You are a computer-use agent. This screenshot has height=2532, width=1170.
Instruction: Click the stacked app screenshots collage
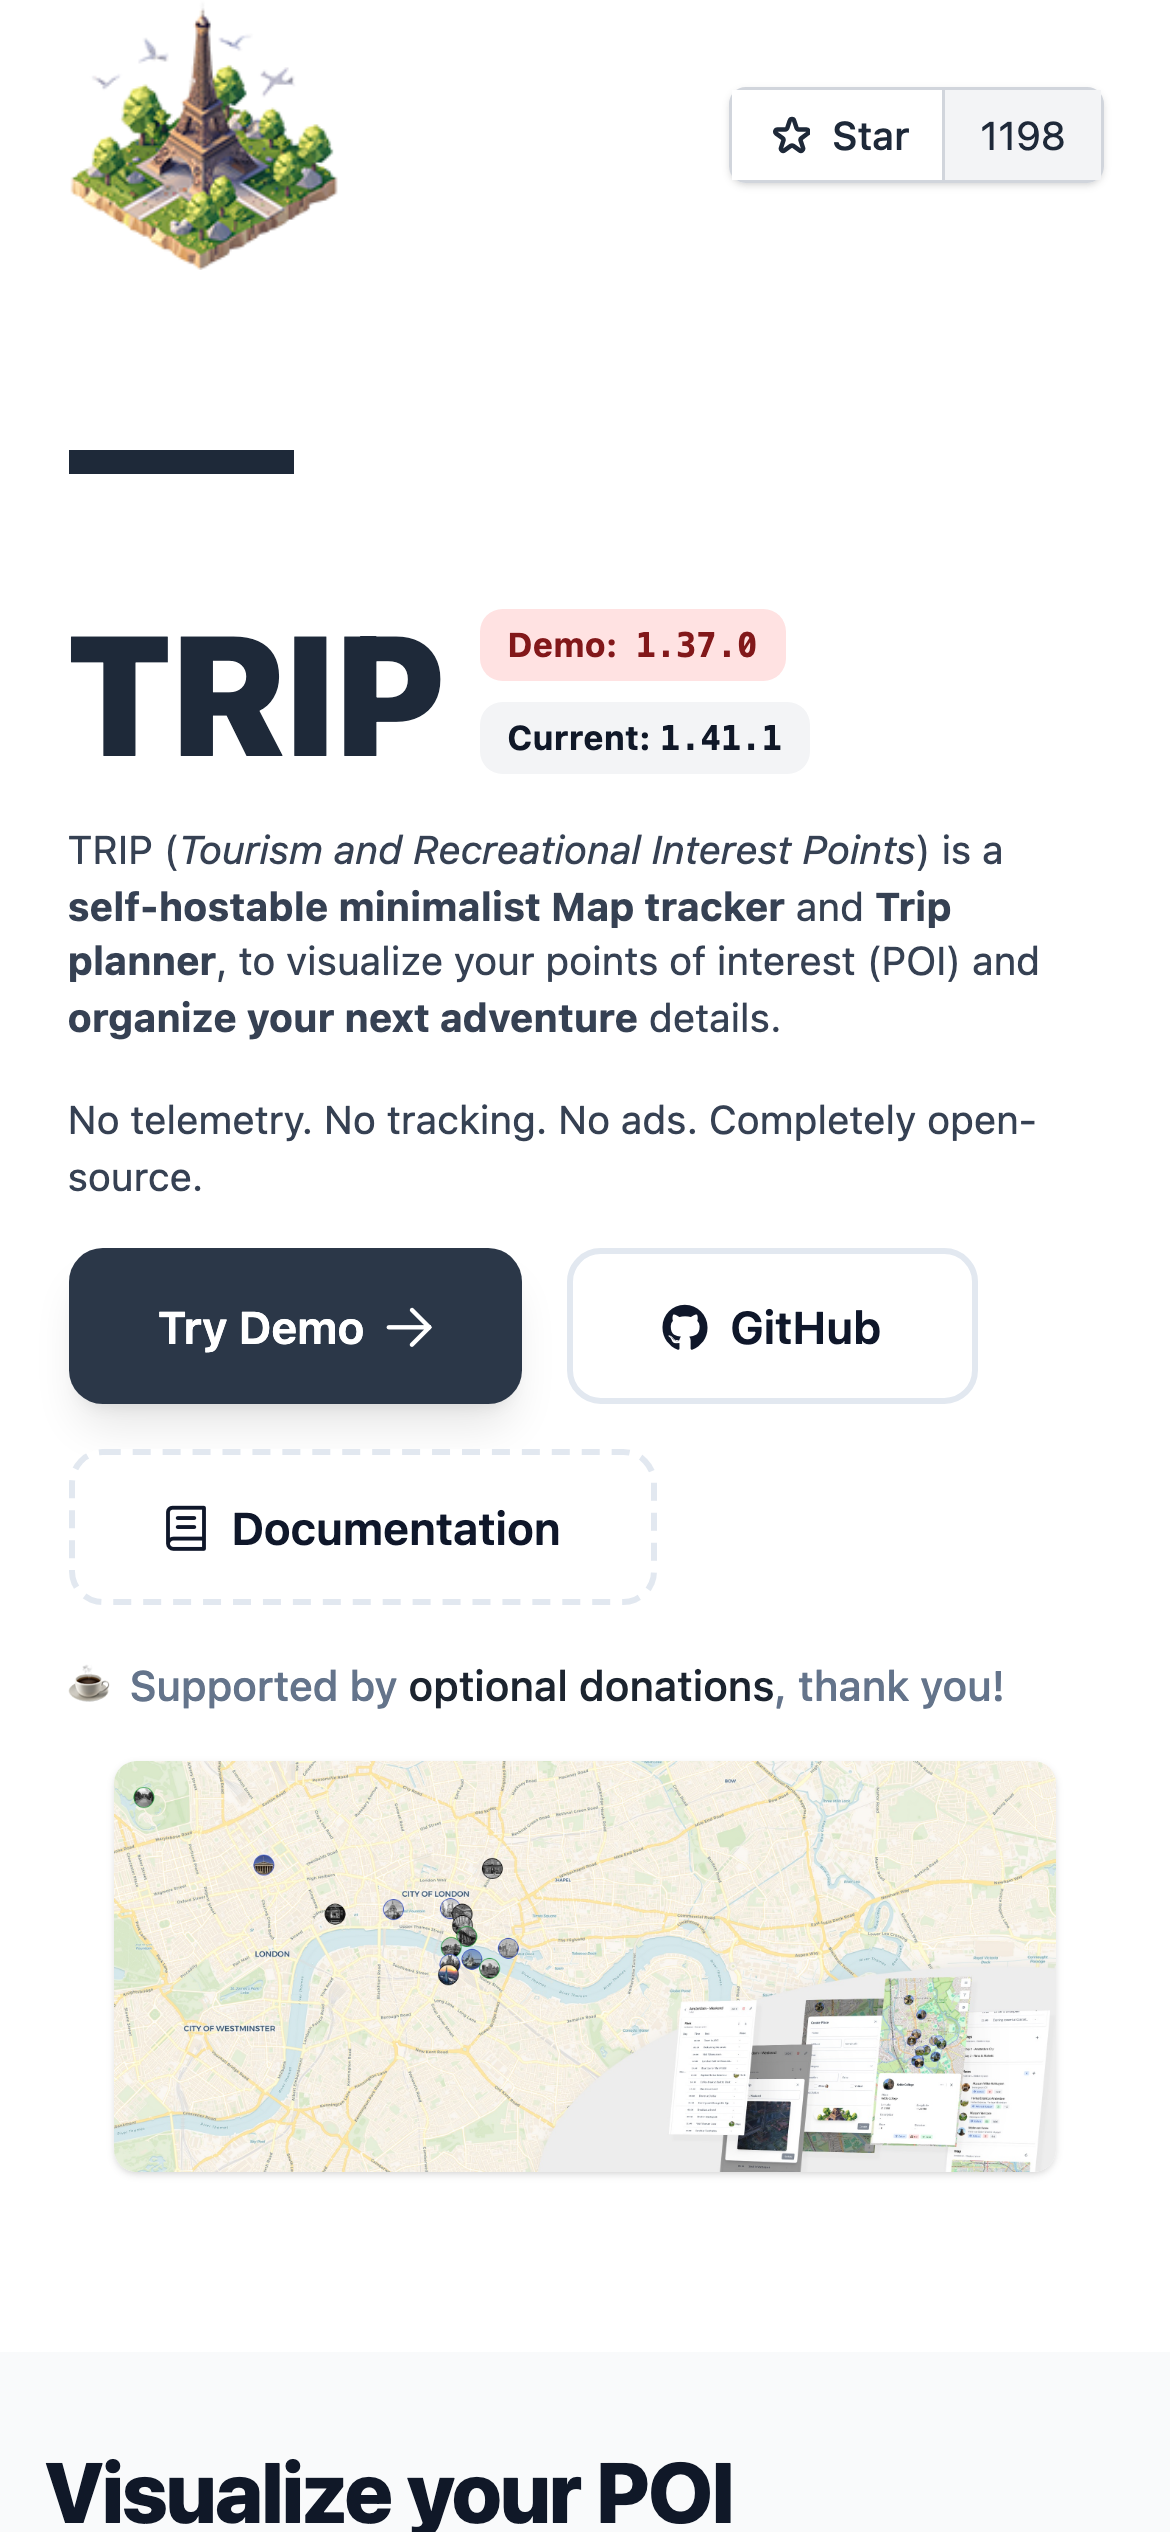click(860, 2070)
